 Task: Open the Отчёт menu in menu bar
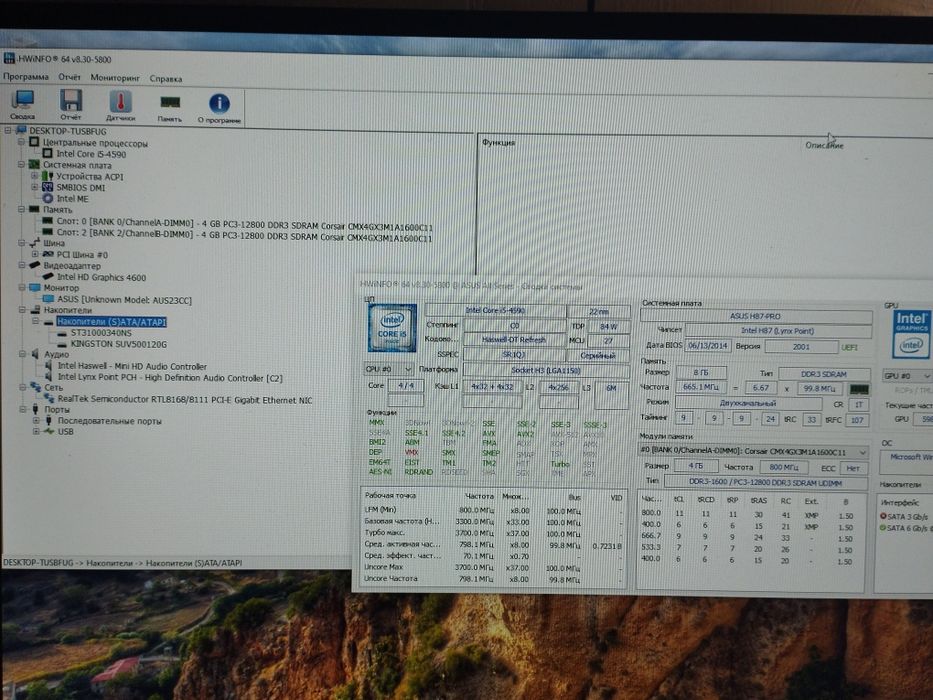tap(69, 77)
